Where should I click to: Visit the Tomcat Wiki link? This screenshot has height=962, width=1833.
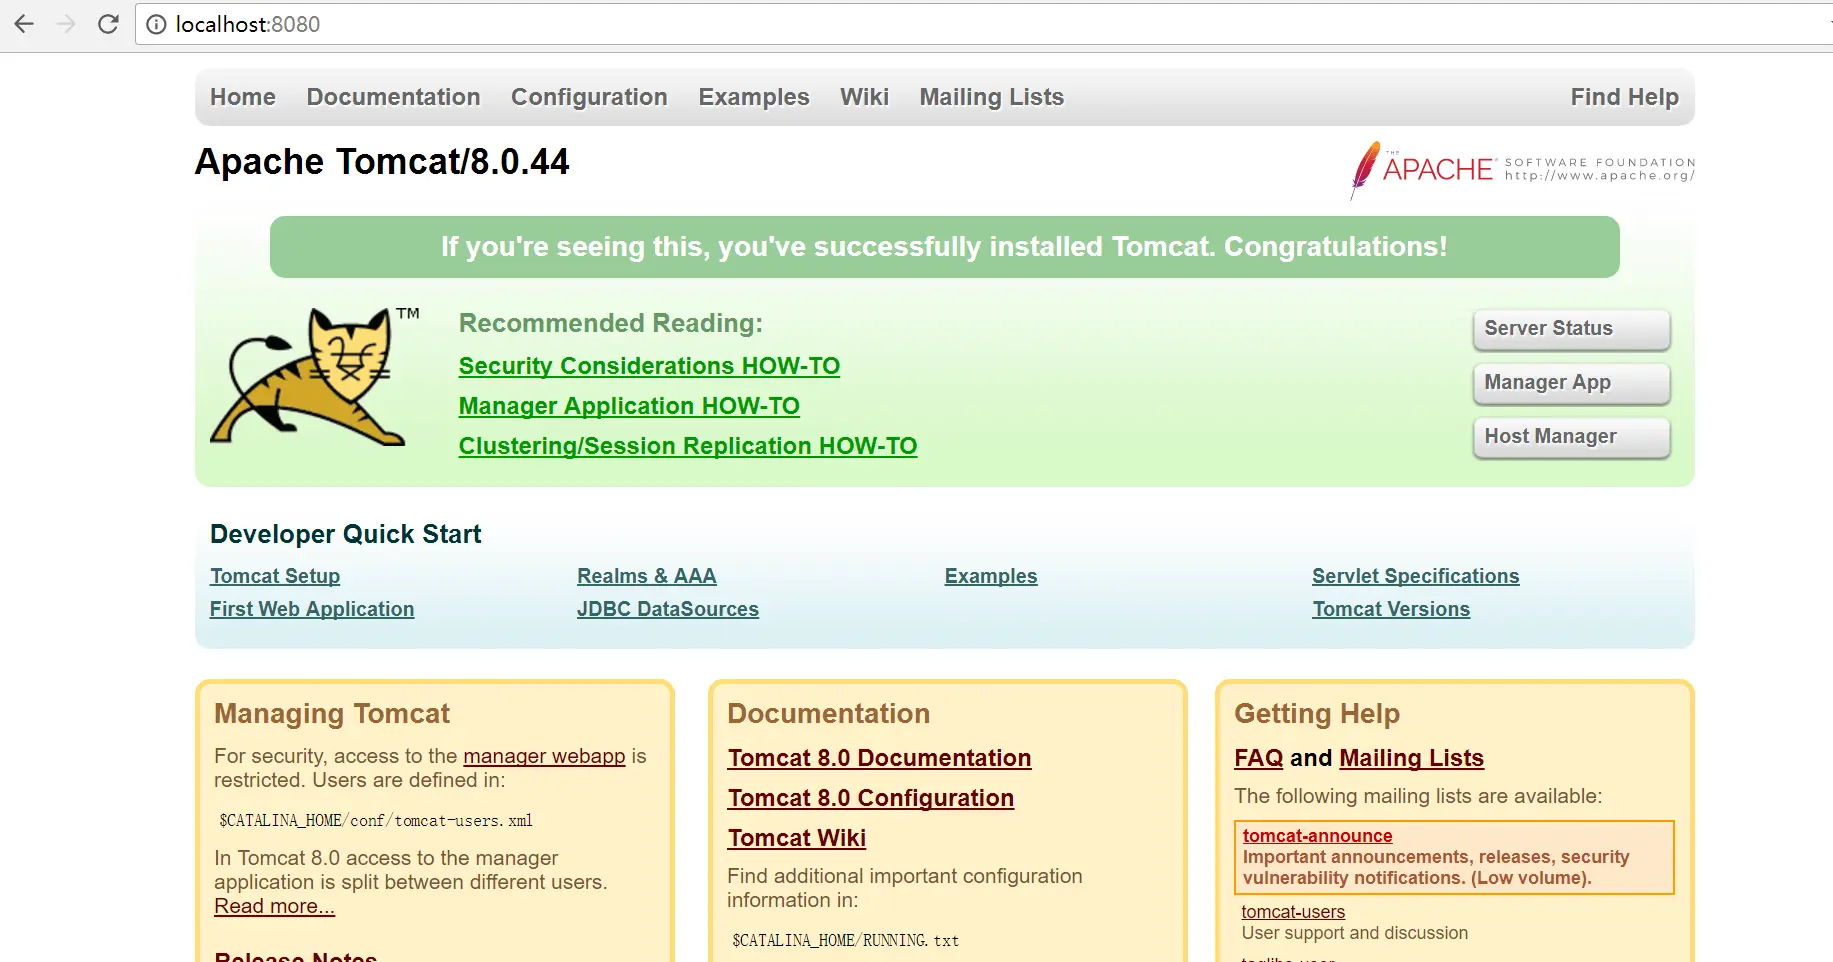797,838
